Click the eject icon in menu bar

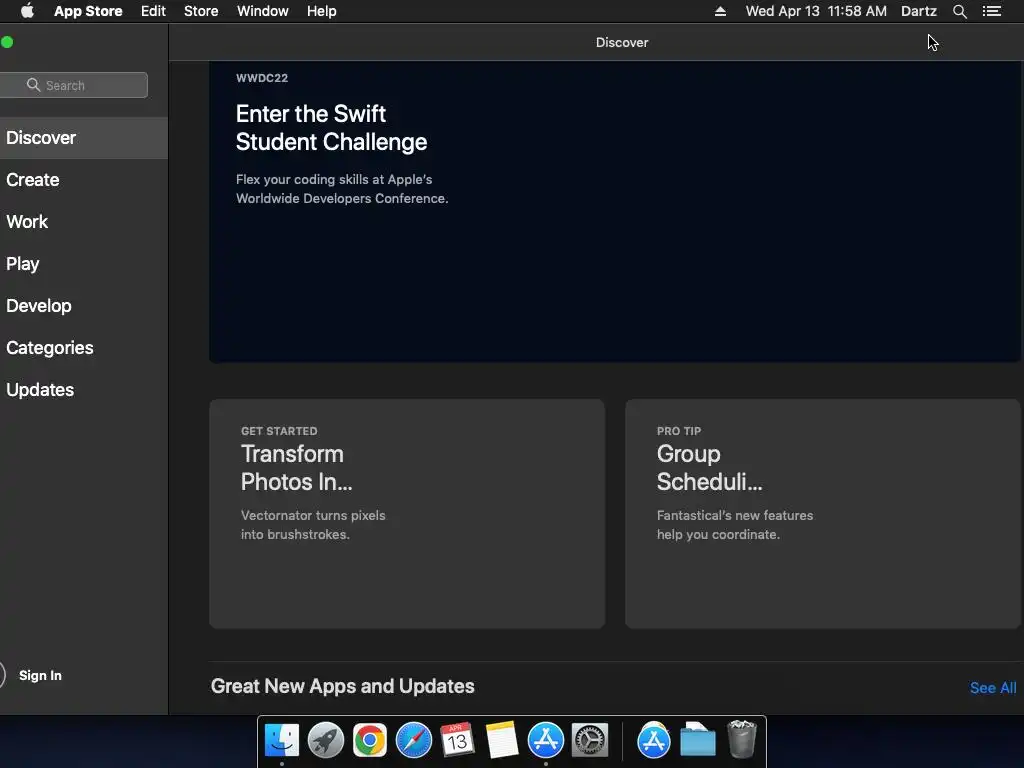coord(720,11)
